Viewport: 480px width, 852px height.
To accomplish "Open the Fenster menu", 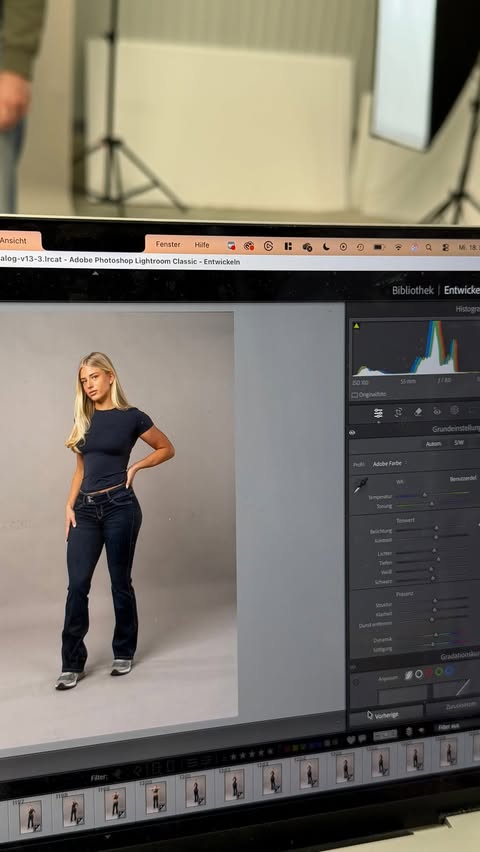I will [x=168, y=245].
